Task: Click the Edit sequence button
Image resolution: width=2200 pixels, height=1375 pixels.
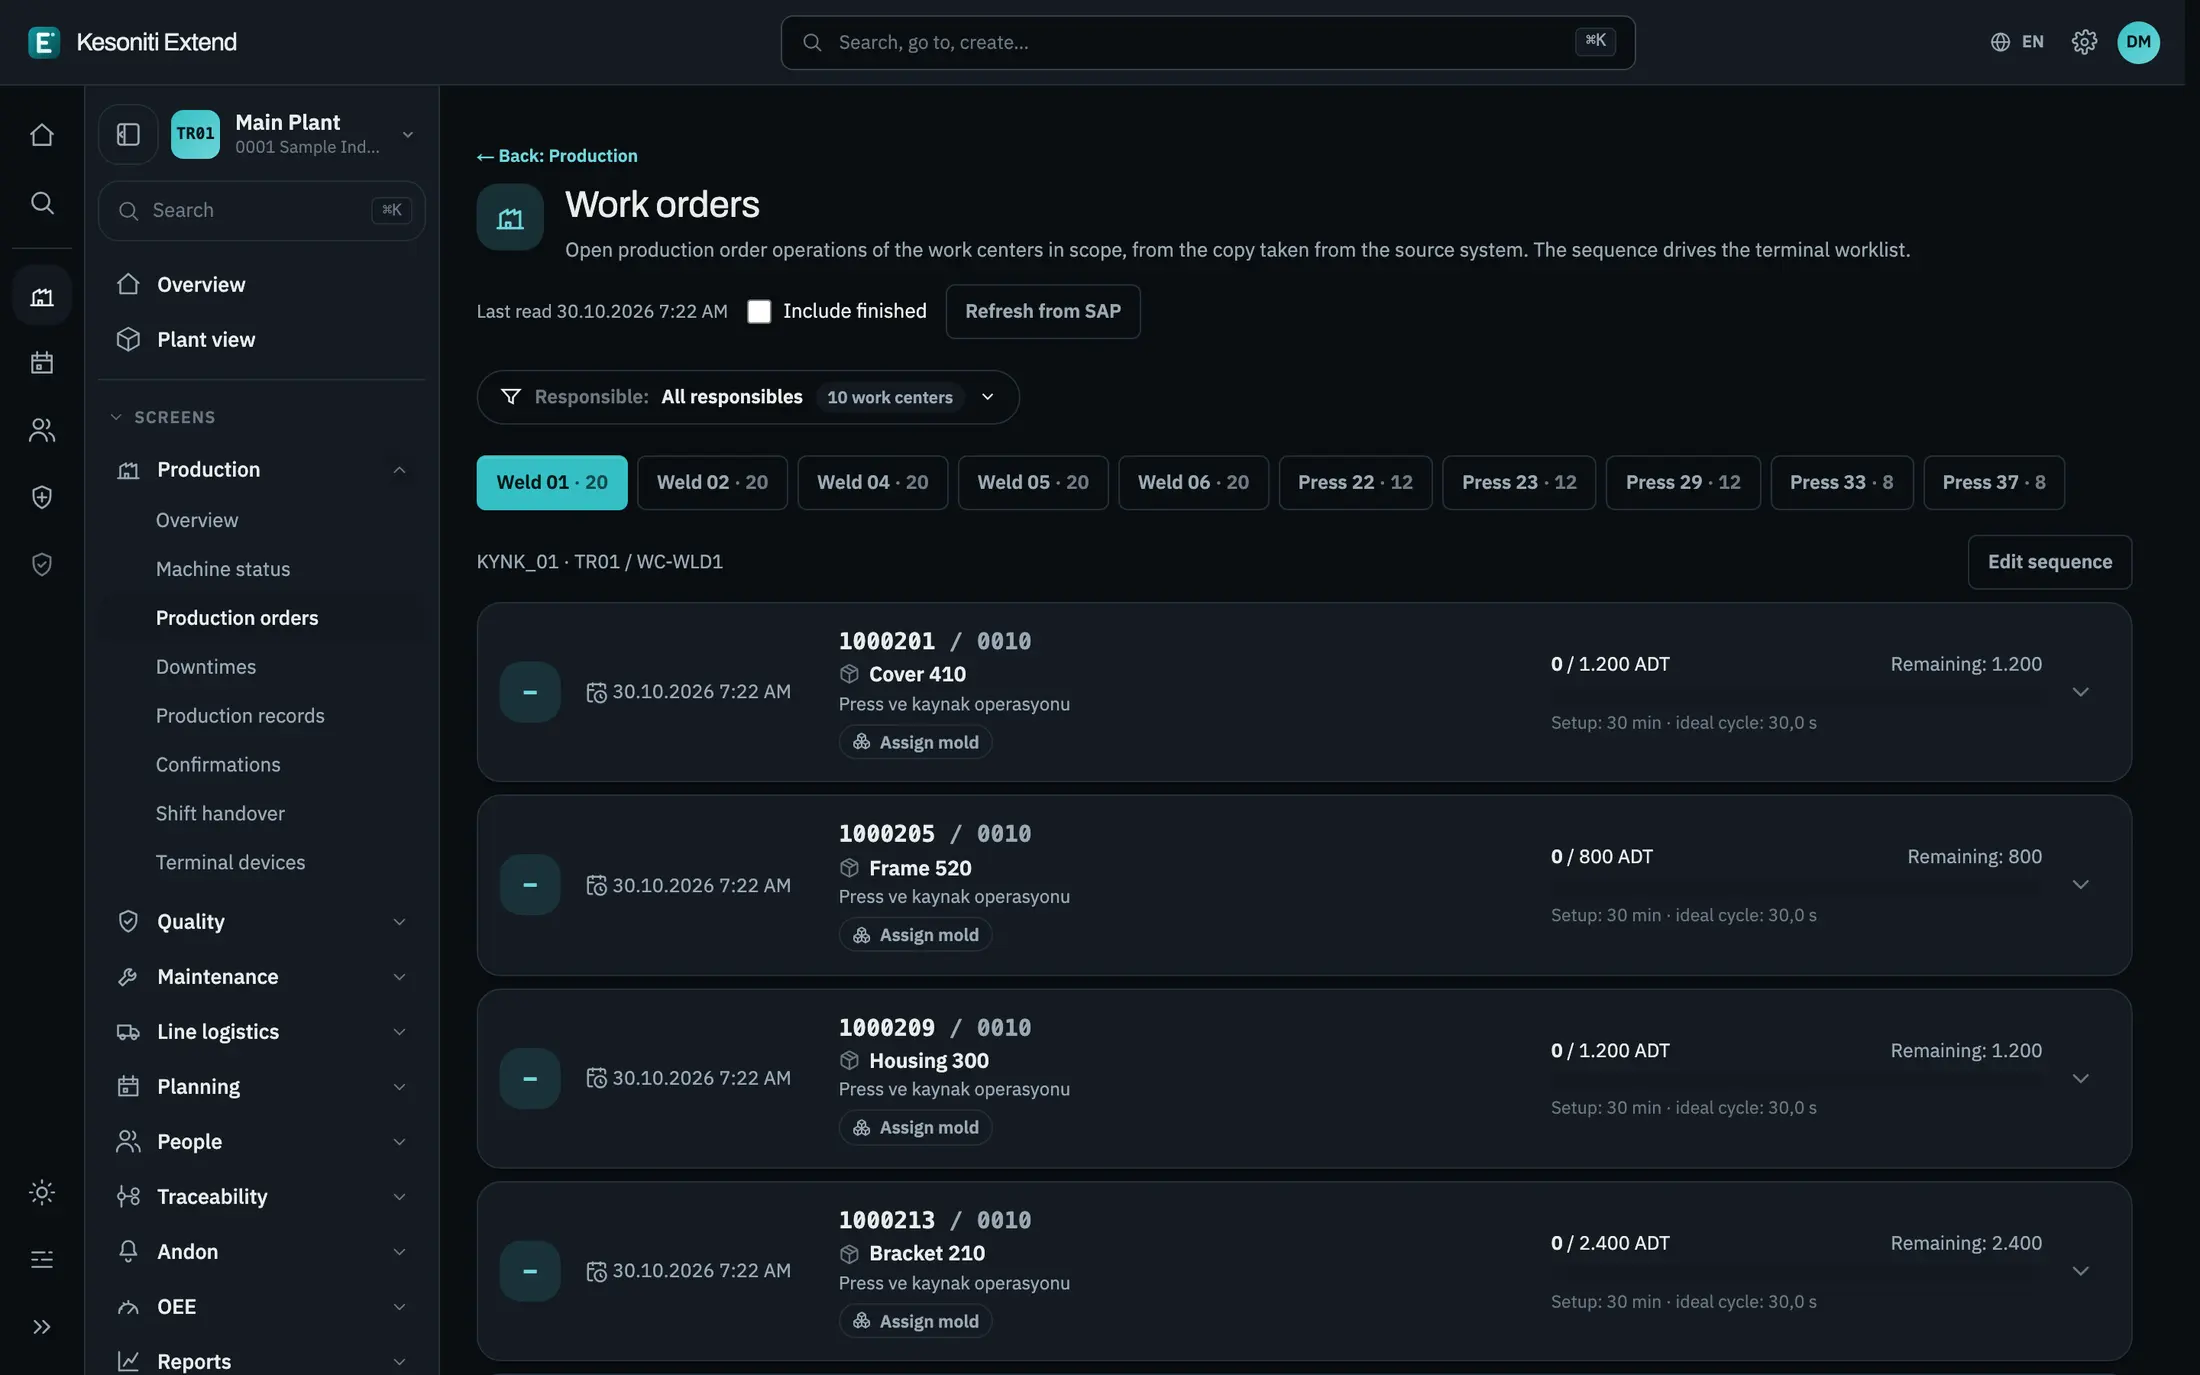Action: pyautogui.click(x=2050, y=562)
